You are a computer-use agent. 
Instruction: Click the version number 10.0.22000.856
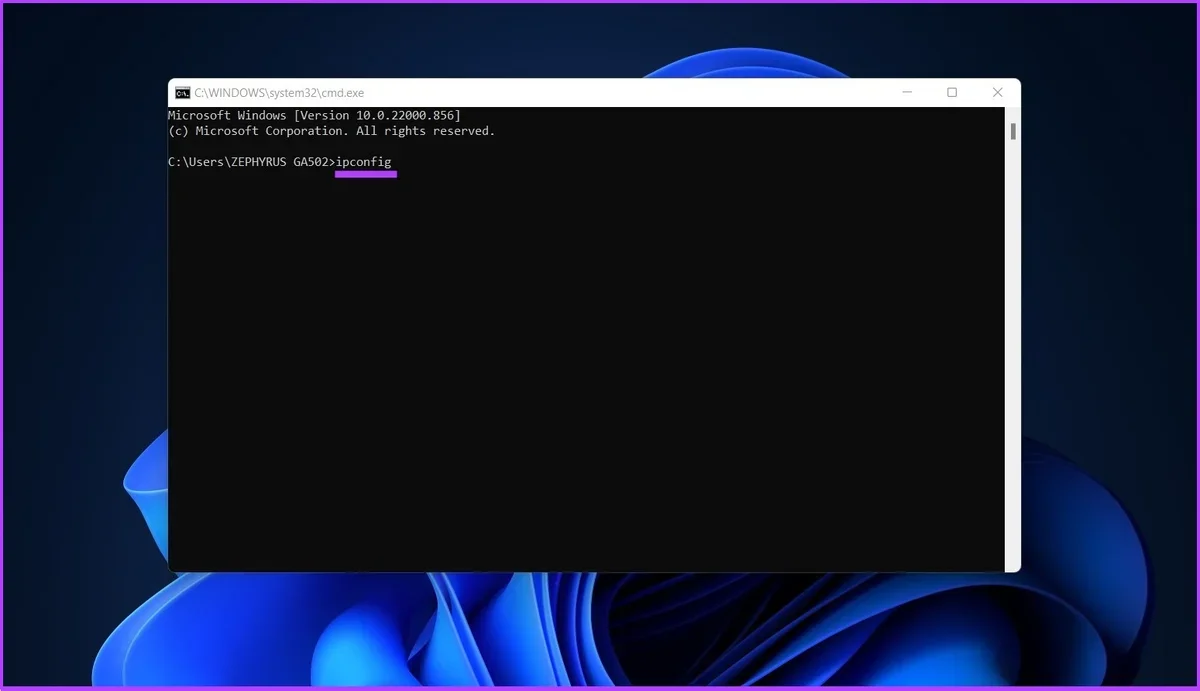[x=404, y=116]
